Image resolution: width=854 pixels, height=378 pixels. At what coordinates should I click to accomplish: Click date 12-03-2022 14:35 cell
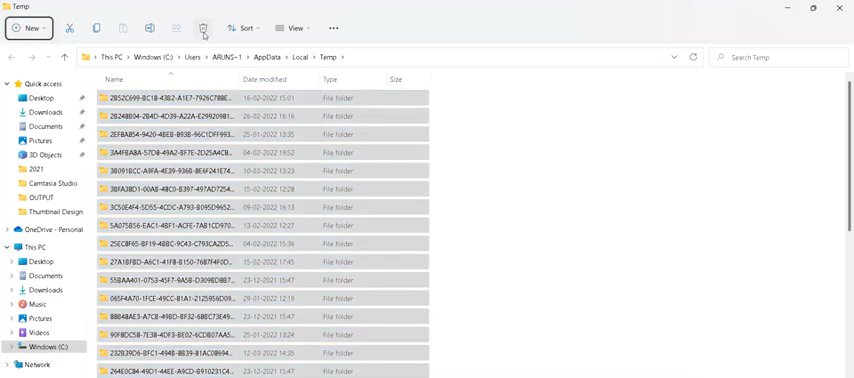point(269,353)
